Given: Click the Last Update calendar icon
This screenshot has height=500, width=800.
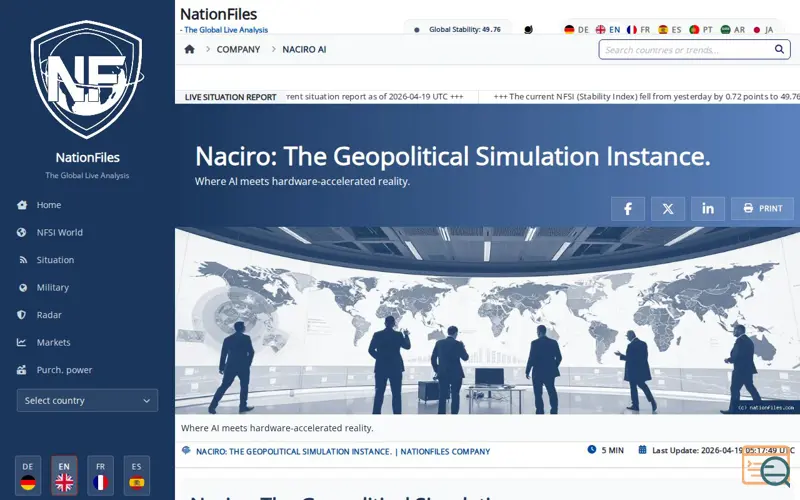Looking at the screenshot, I should (x=642, y=449).
